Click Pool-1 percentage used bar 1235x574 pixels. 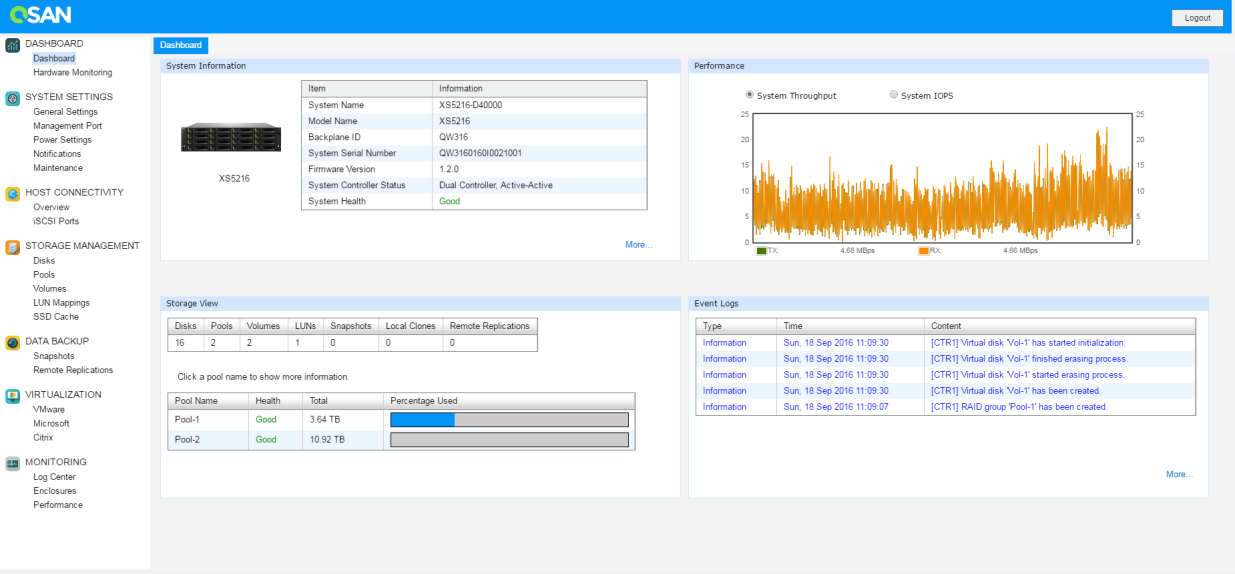coord(509,420)
